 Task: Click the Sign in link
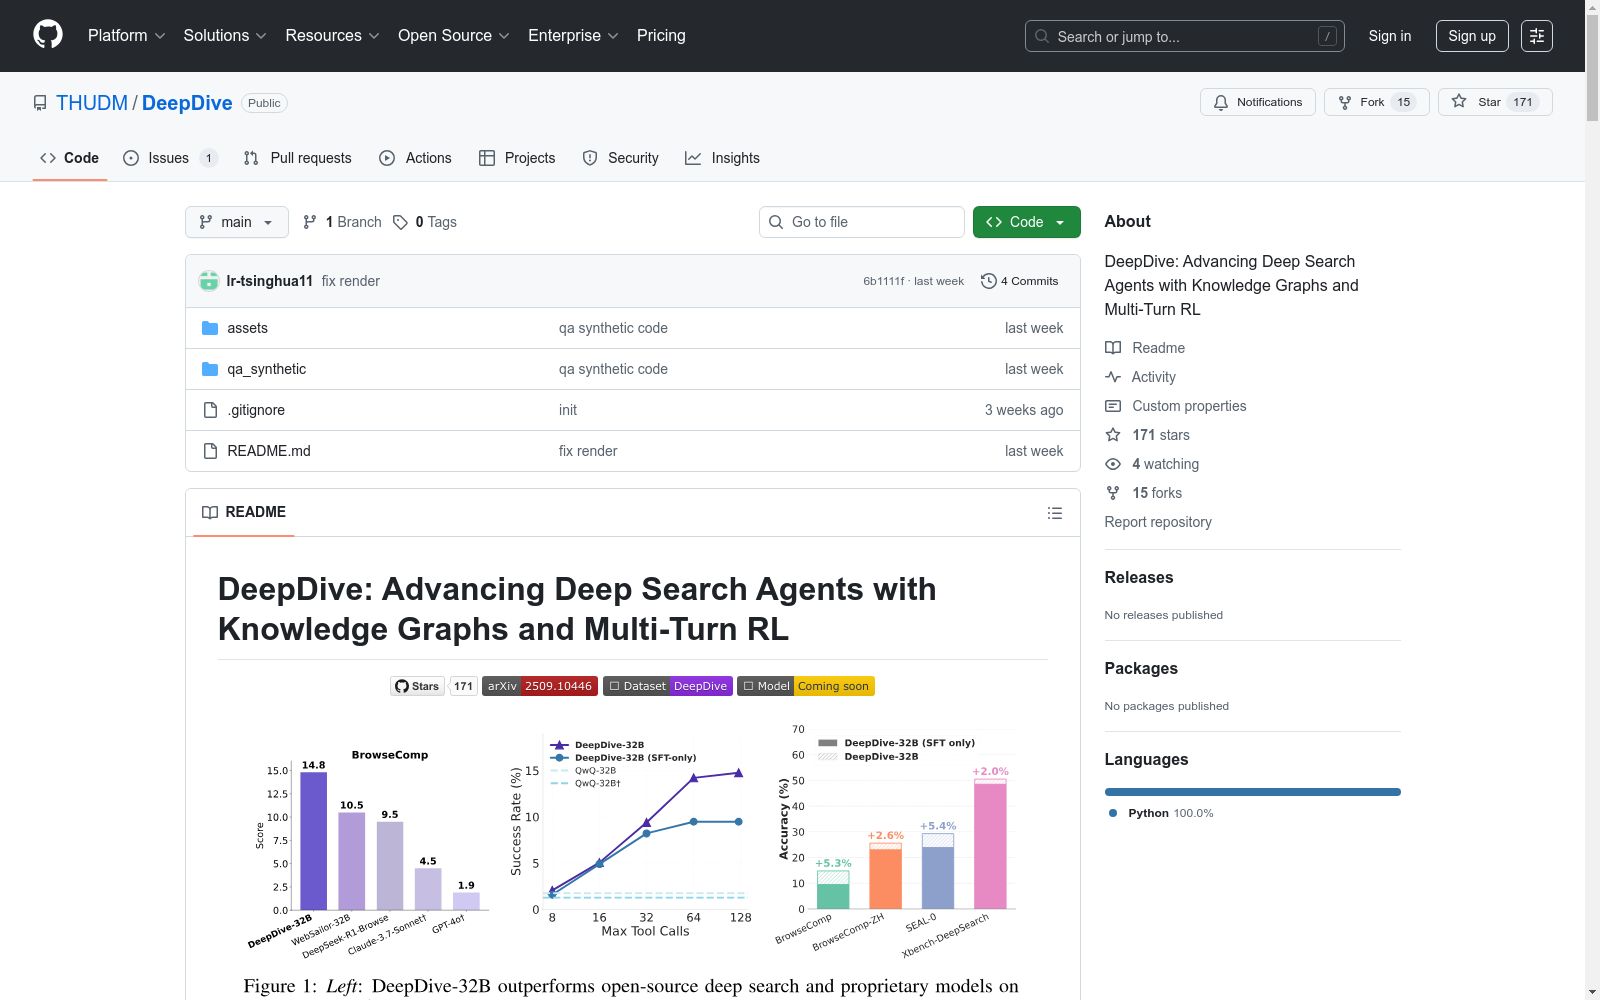point(1390,36)
